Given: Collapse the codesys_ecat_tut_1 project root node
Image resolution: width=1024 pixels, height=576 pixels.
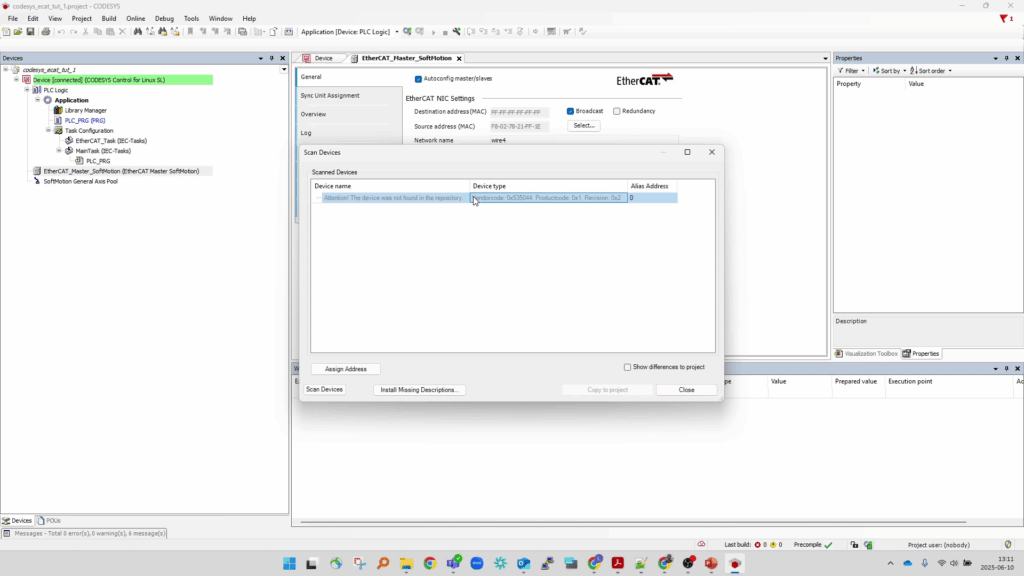Looking at the screenshot, I should pos(6,69).
